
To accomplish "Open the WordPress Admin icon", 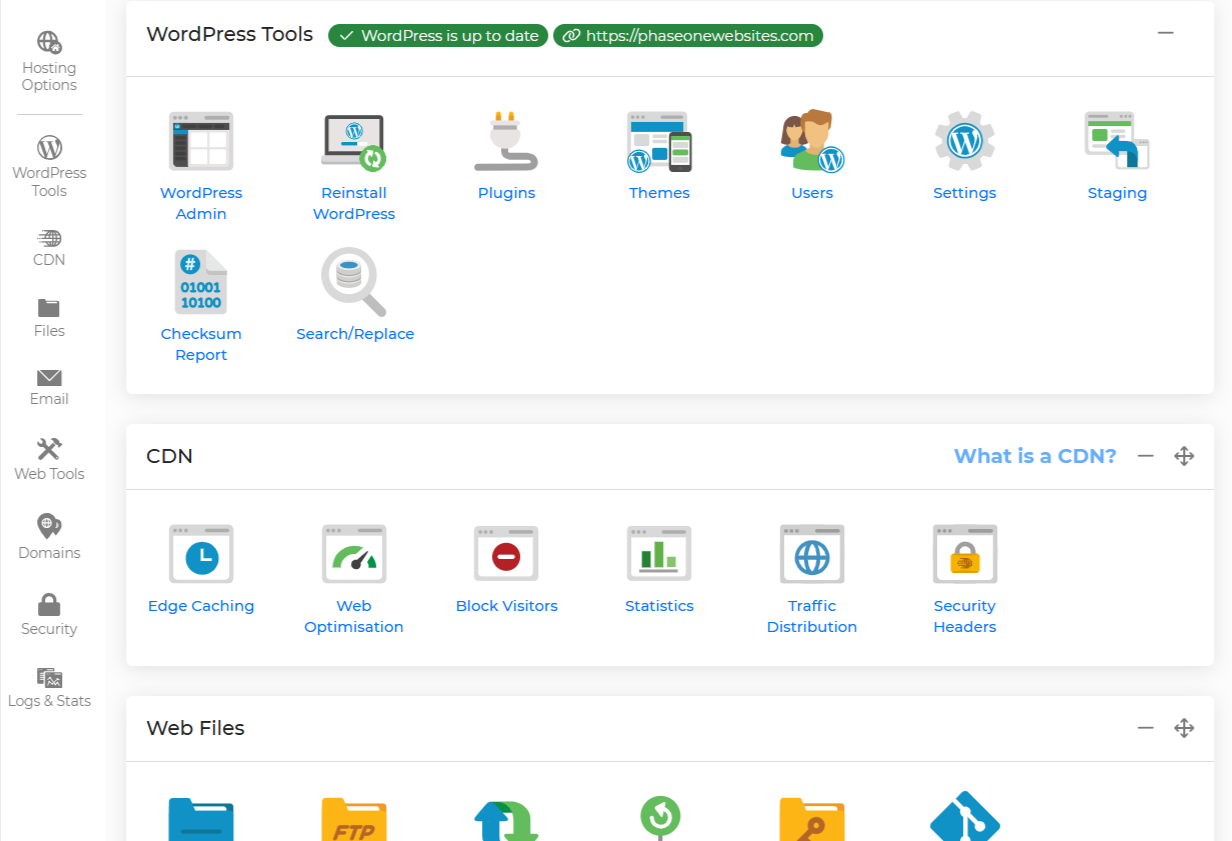I will tap(201, 142).
